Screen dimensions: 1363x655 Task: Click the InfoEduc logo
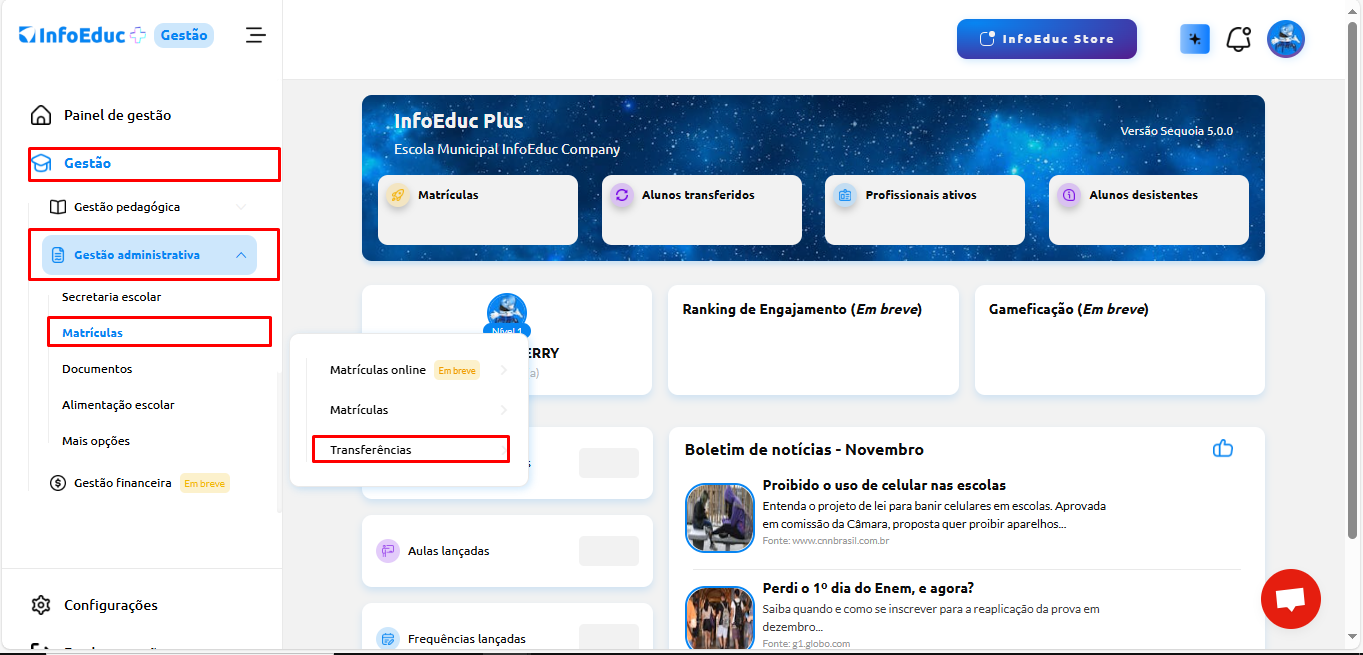click(x=83, y=35)
